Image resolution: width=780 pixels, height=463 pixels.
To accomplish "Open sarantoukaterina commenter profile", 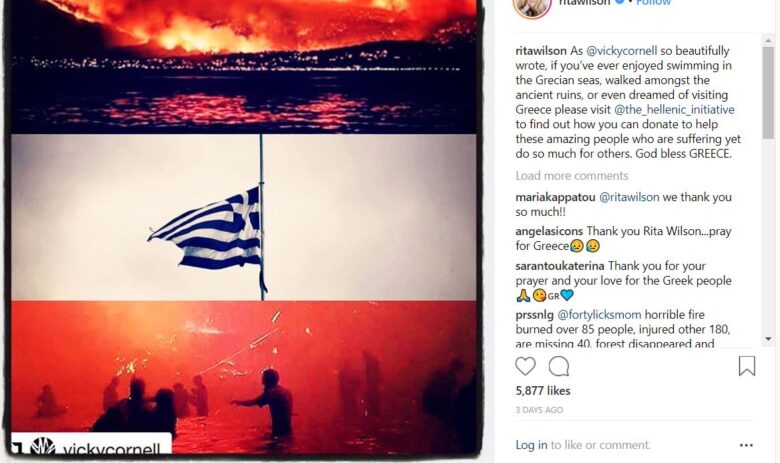I will pyautogui.click(x=560, y=266).
